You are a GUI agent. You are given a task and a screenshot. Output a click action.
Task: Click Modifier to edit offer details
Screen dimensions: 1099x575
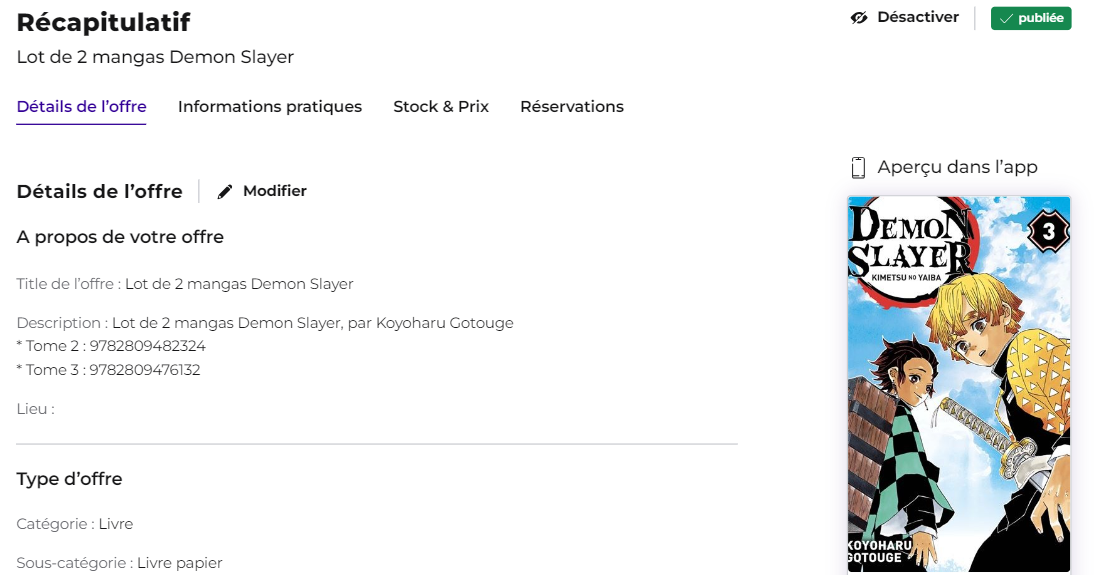275,191
